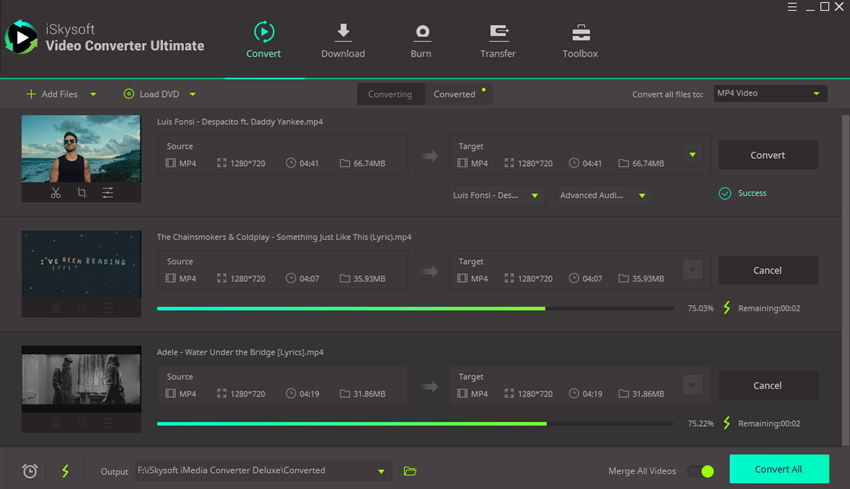The width and height of the screenshot is (850, 489).
Task: Click the lightning high-speed conversion icon
Action: click(66, 471)
